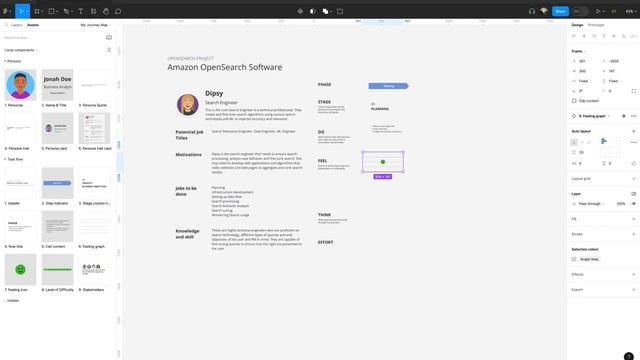Screen dimensions: 640x360
Task: Switch to the Assets tab
Action: (33, 25)
